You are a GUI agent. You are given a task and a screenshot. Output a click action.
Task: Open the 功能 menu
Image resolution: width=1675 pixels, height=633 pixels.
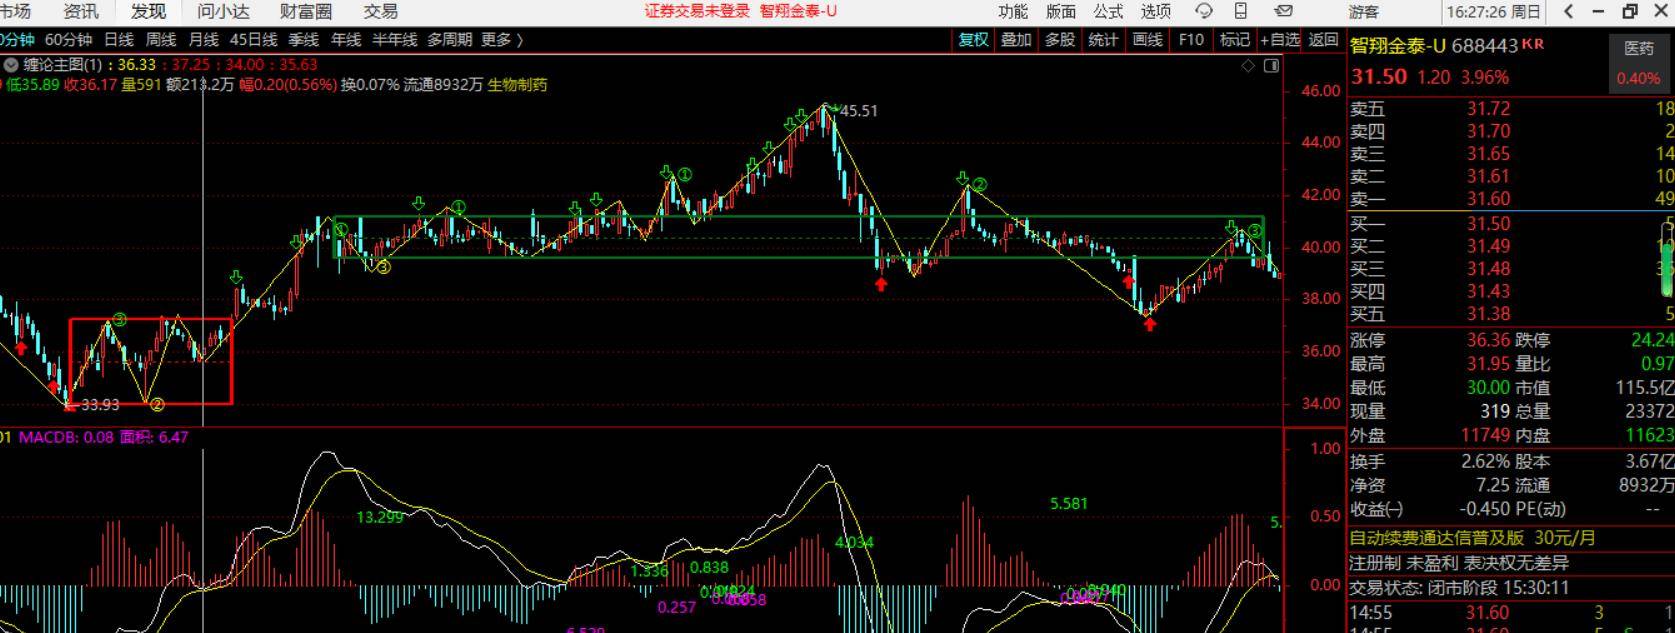point(1013,11)
